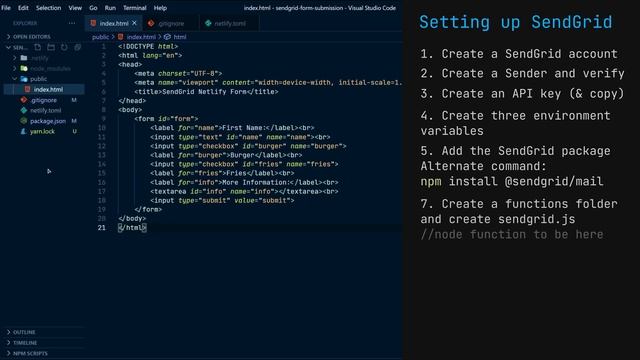Open the View menu
This screenshot has width=640, height=360.
click(75, 8)
